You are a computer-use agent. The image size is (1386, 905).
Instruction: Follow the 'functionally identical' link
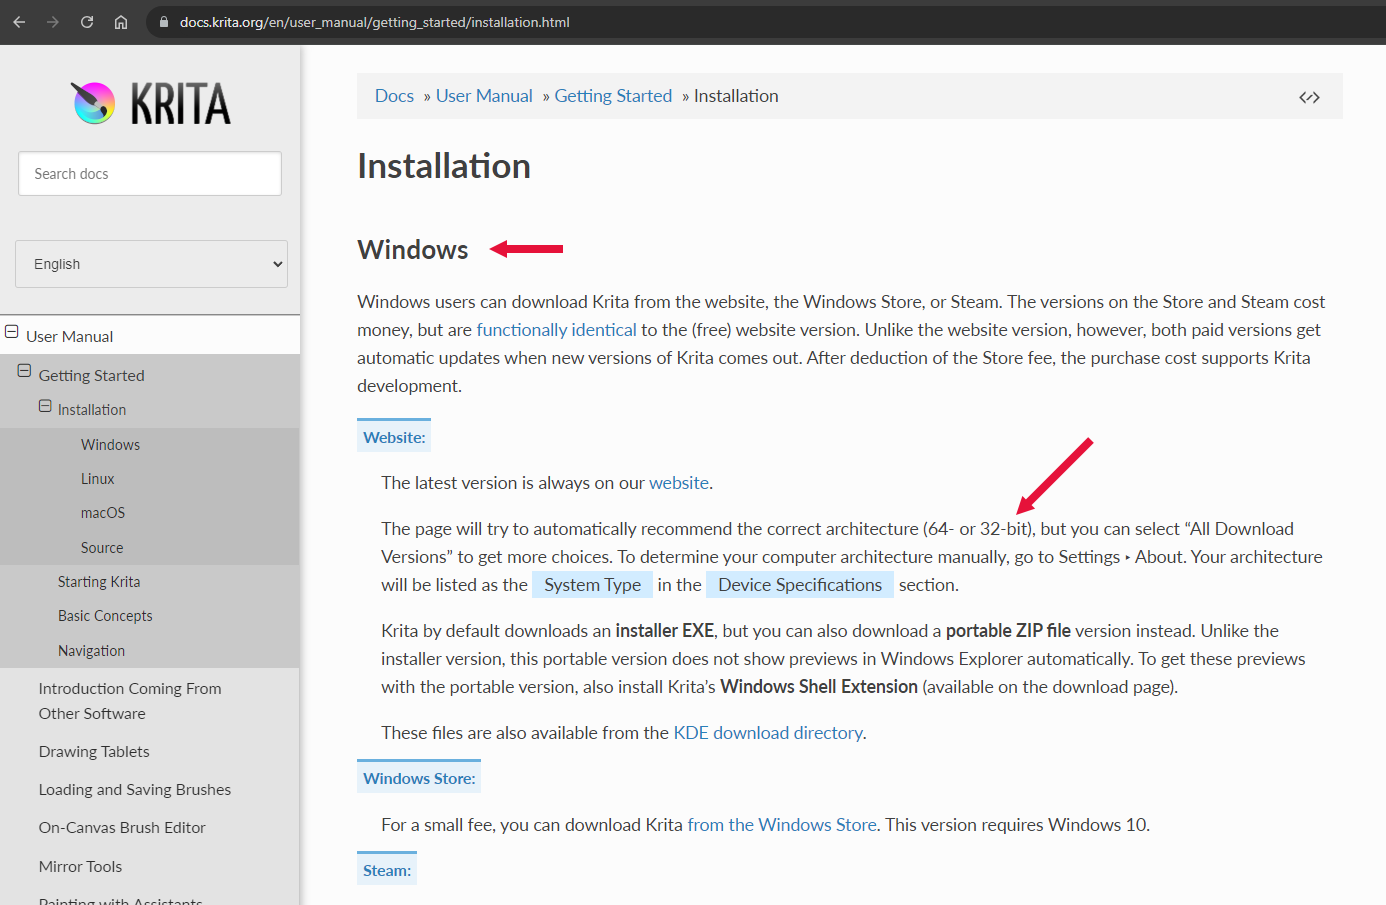[556, 330]
